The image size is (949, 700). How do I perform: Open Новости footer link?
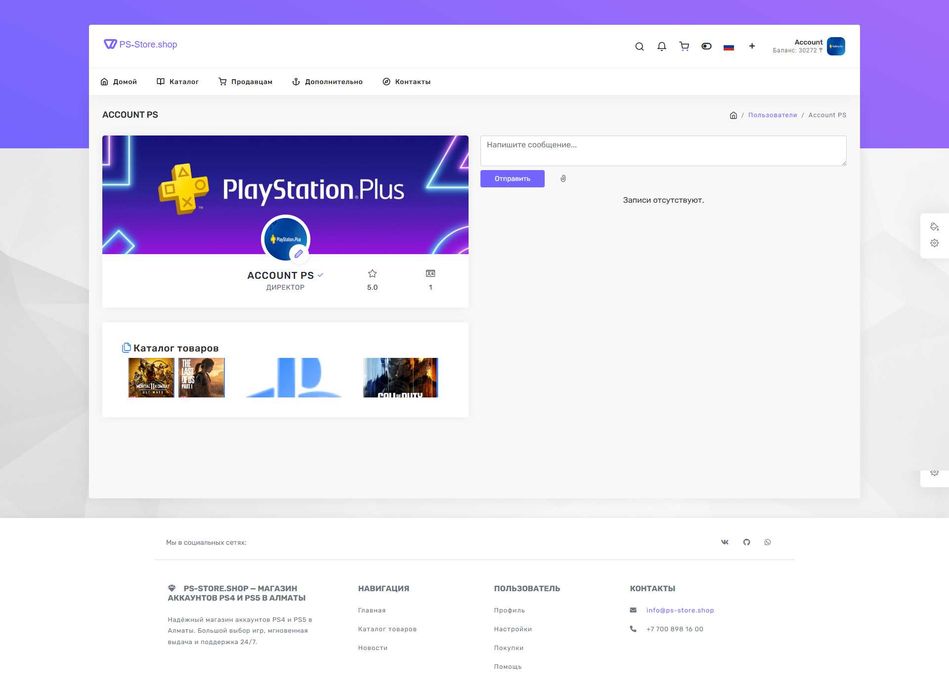(x=373, y=648)
